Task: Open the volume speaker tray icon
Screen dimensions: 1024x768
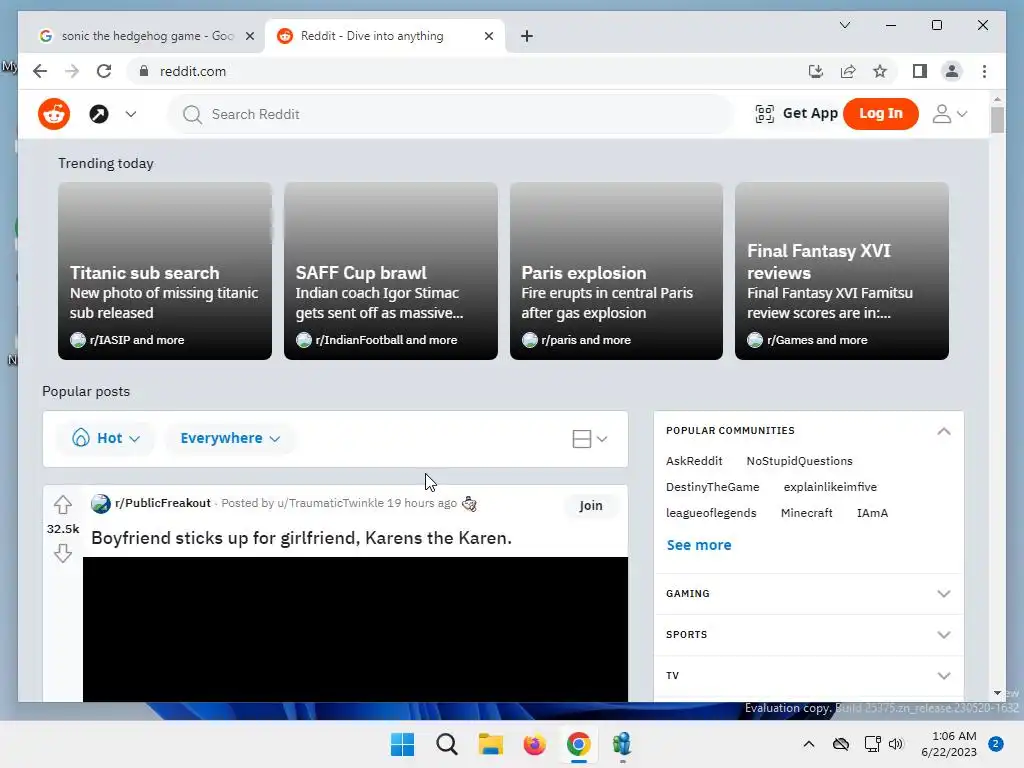Action: [896, 744]
